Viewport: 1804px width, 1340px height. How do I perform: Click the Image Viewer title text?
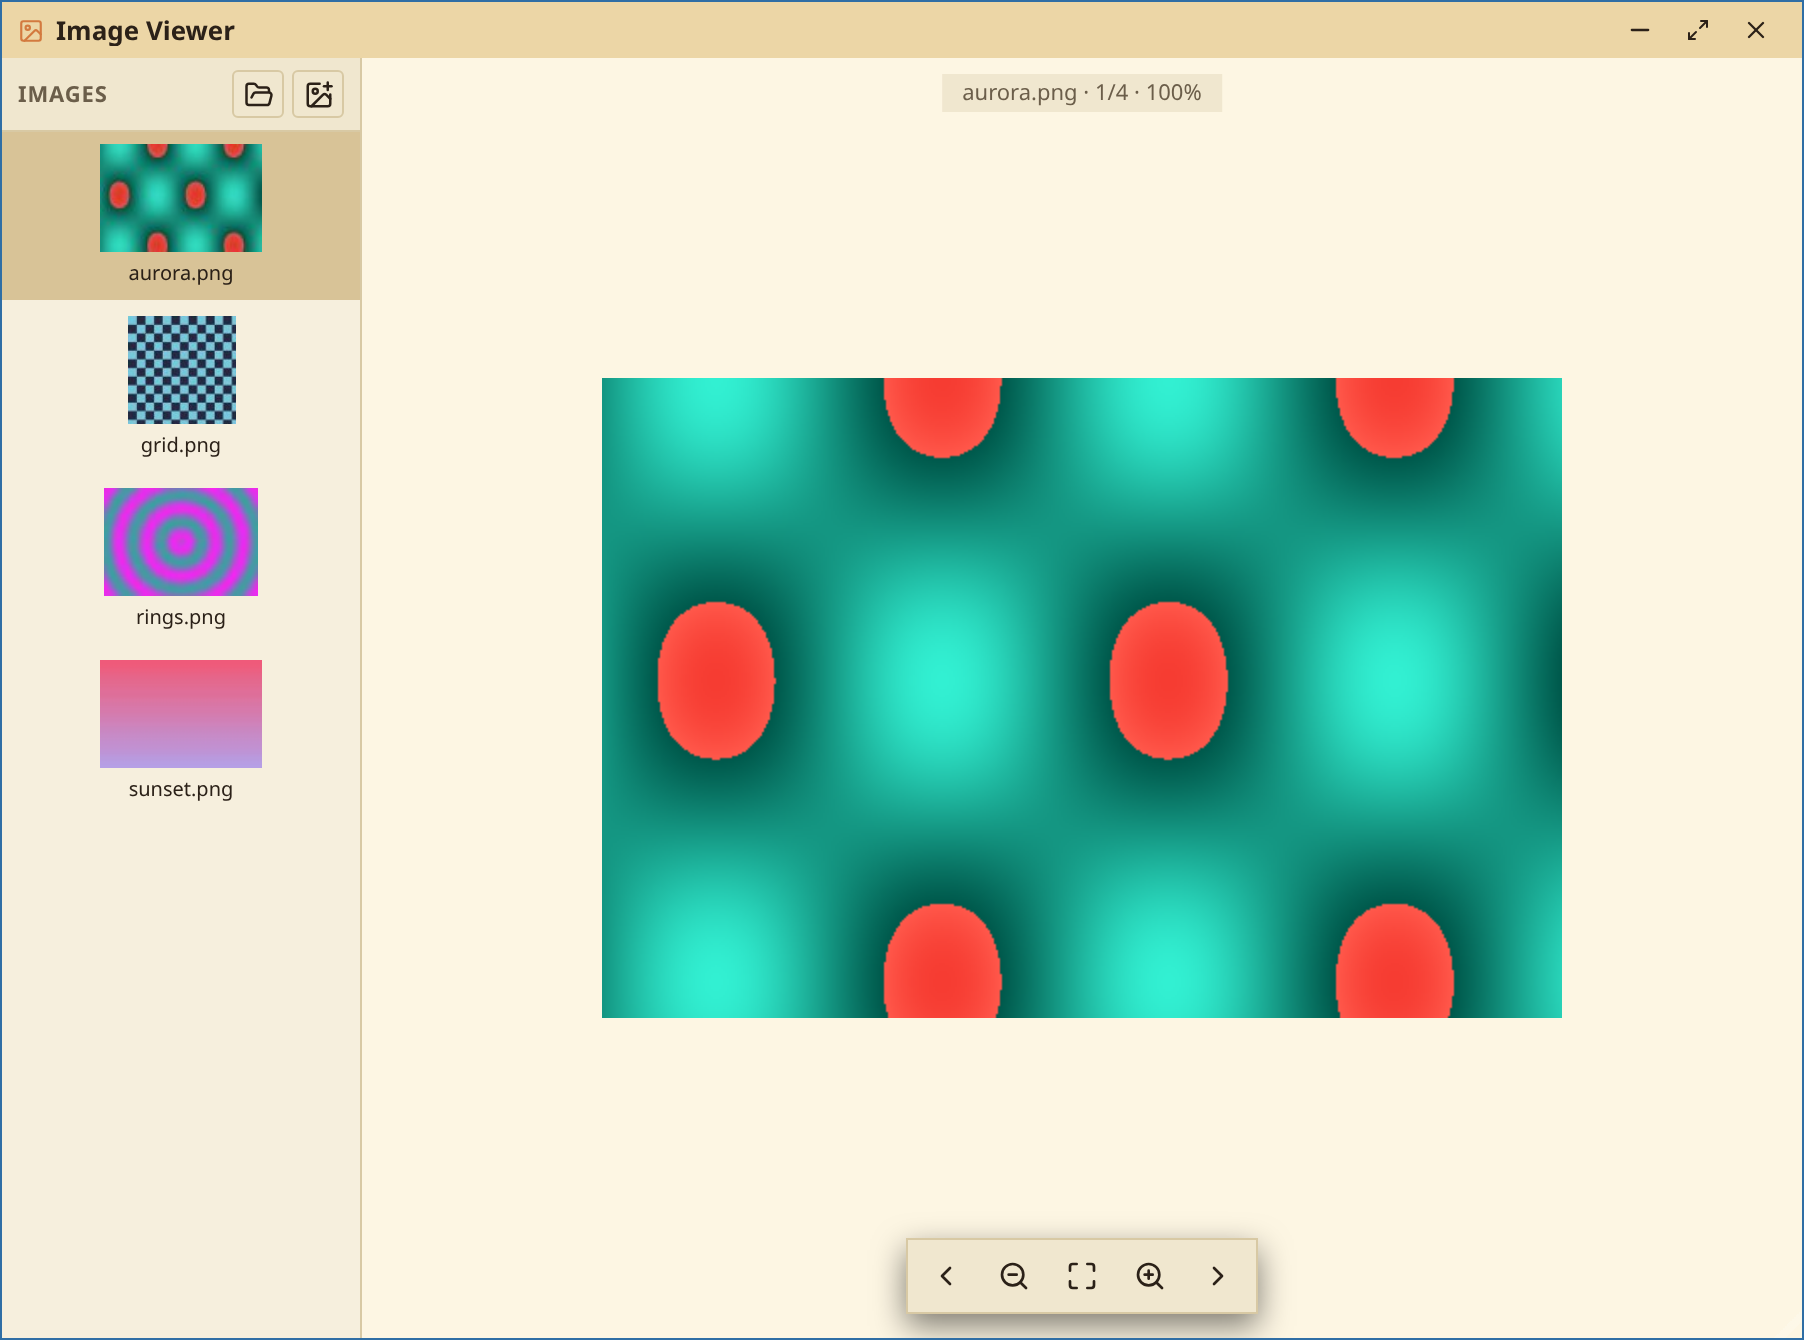[145, 31]
